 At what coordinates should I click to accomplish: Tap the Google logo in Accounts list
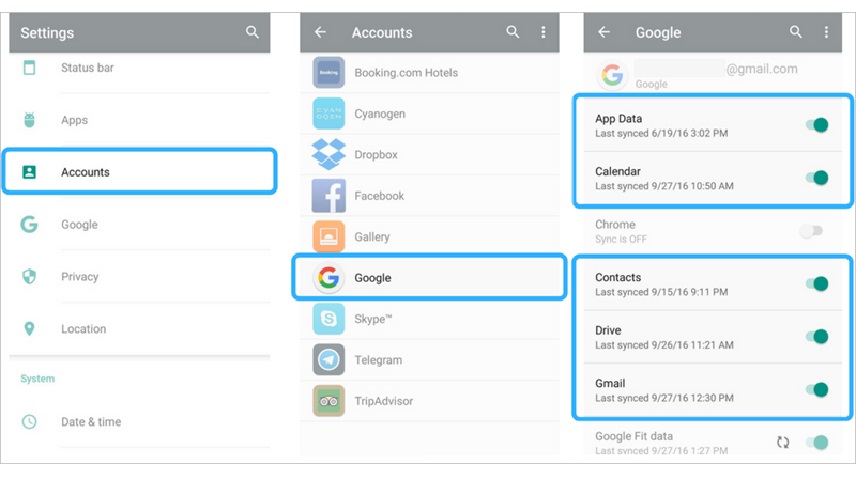(329, 277)
